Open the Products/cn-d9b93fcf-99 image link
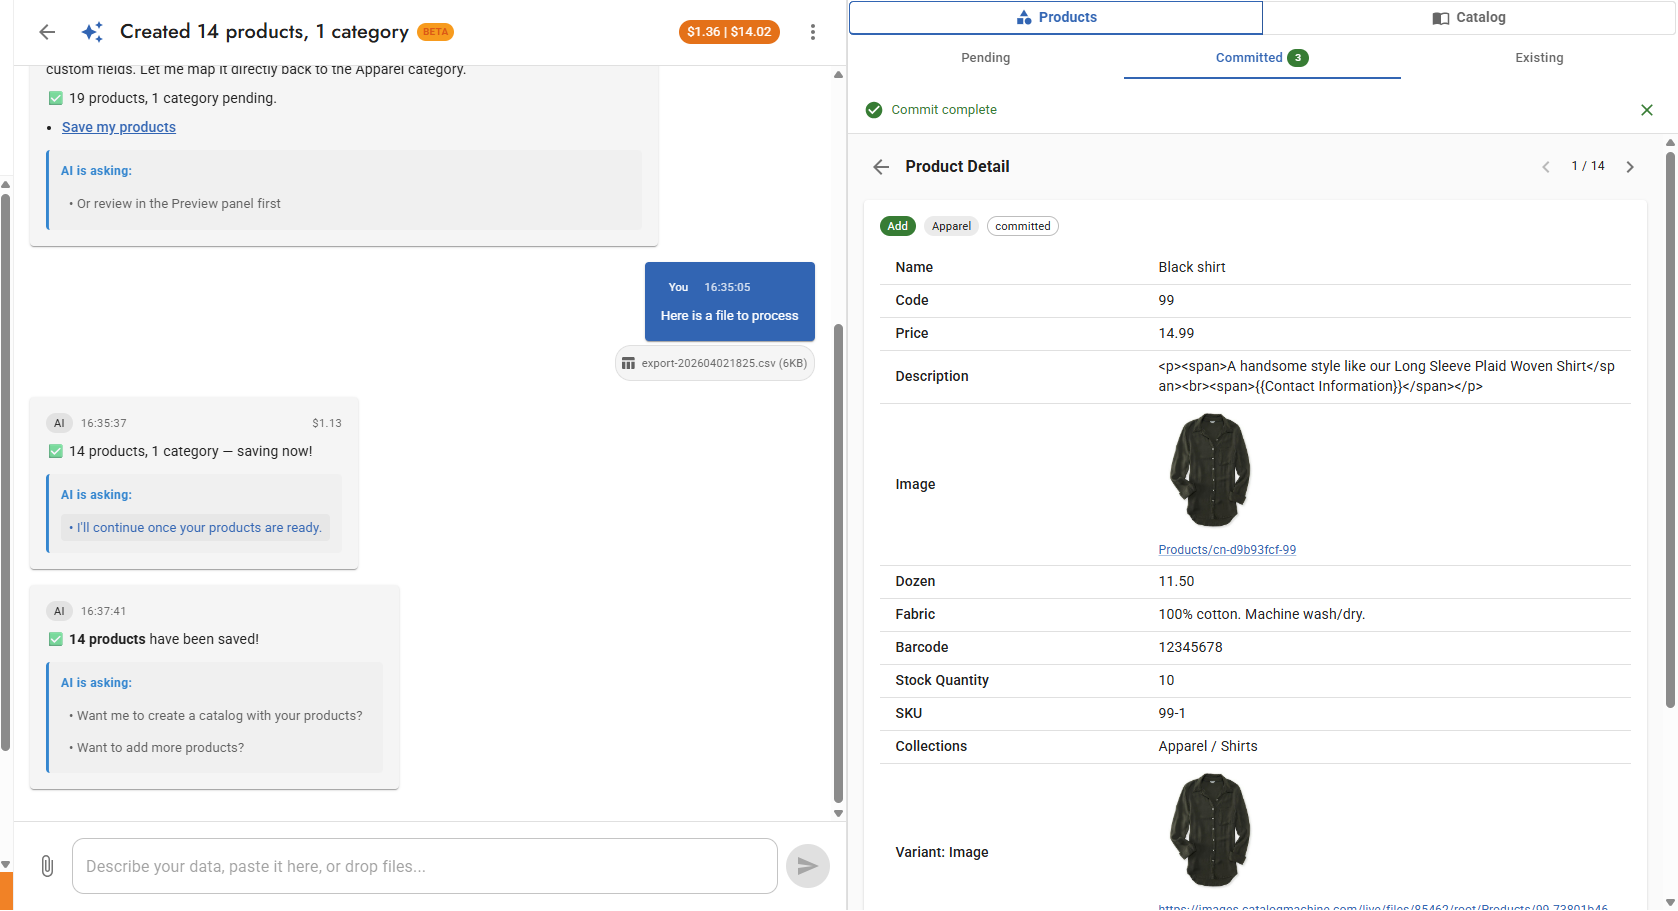The width and height of the screenshot is (1678, 911). [1227, 549]
